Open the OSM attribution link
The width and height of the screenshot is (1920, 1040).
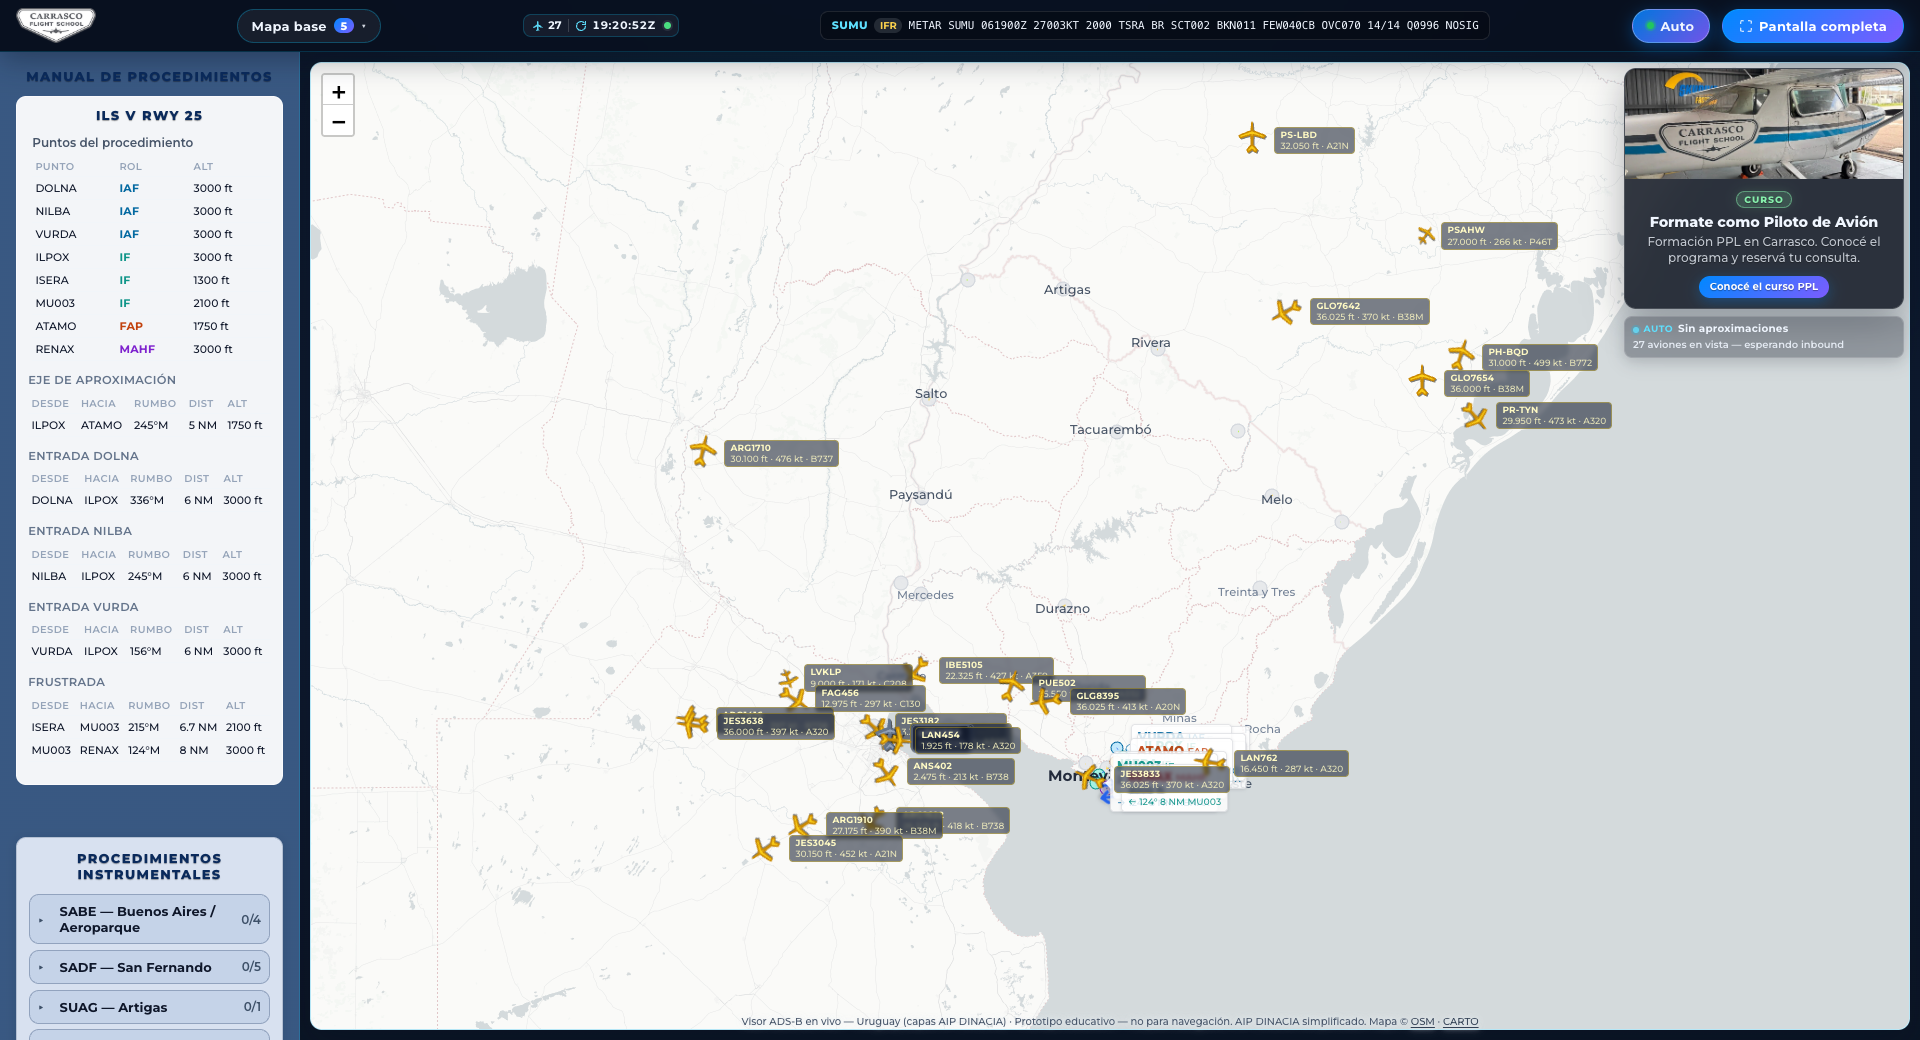click(1422, 1022)
